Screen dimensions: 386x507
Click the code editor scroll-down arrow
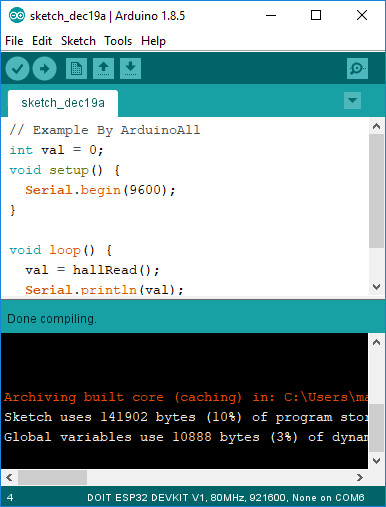tap(377, 287)
